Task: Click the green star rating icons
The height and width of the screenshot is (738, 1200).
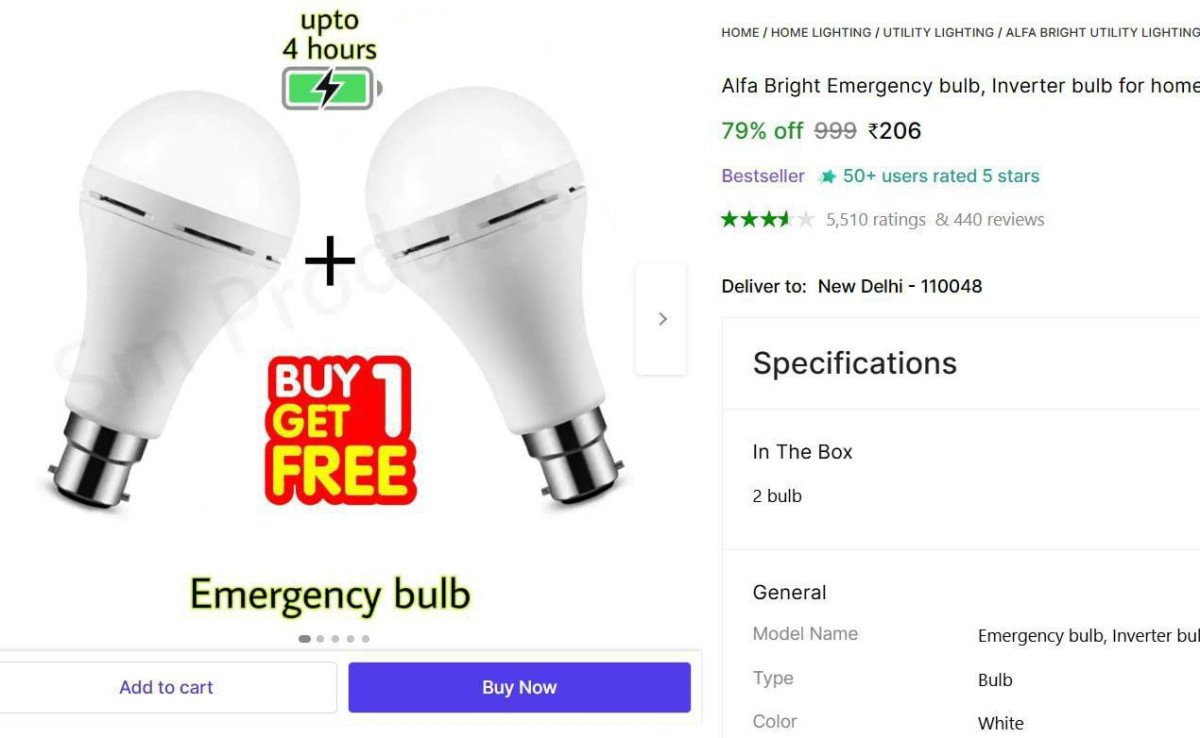Action: [768, 219]
